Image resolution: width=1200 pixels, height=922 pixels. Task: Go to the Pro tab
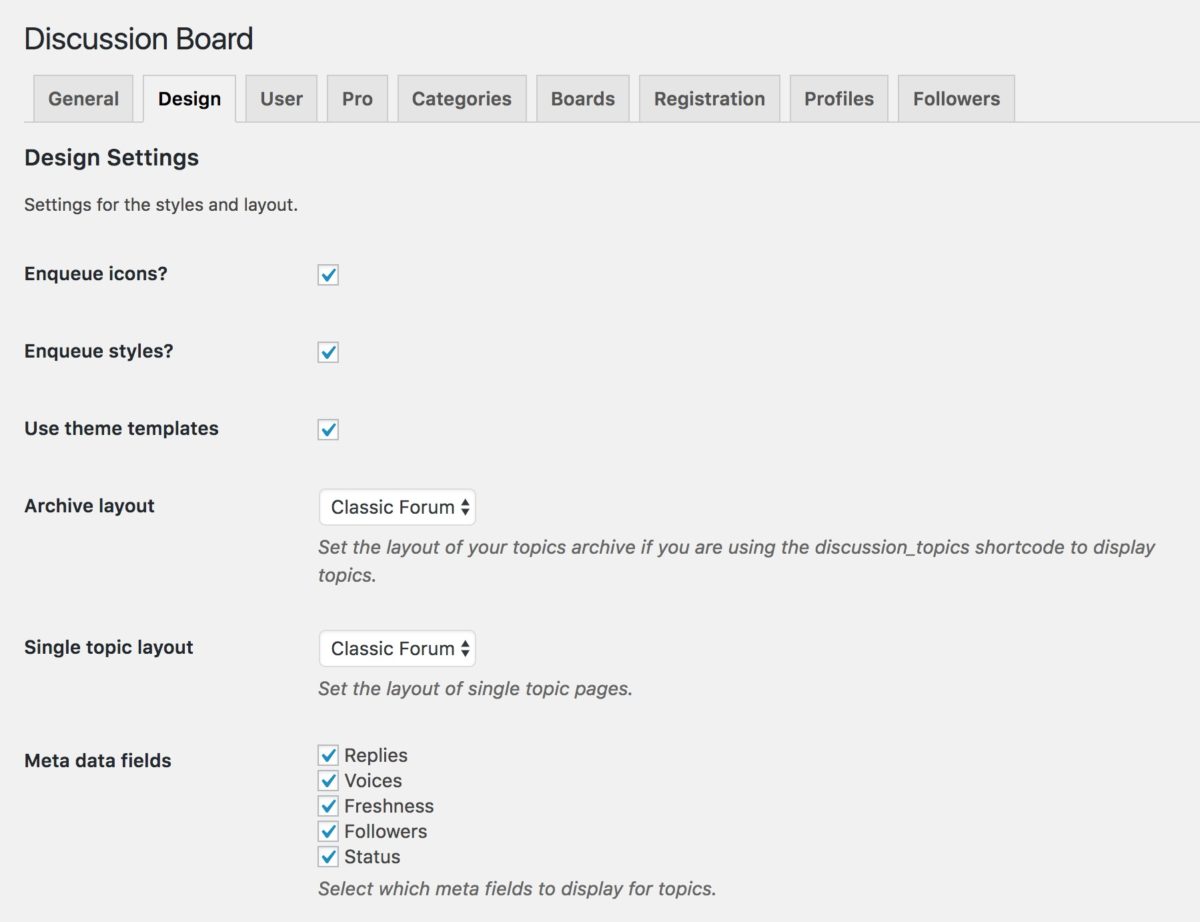pos(357,99)
